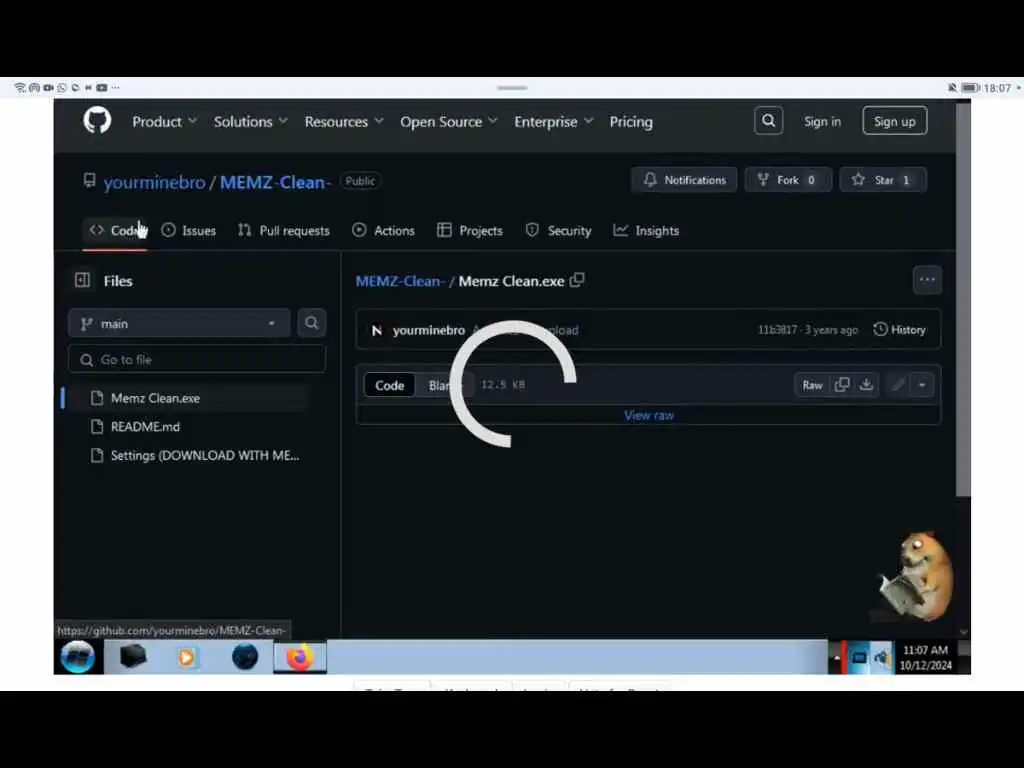Expand the Product menu
1024x768 pixels.
point(164,121)
